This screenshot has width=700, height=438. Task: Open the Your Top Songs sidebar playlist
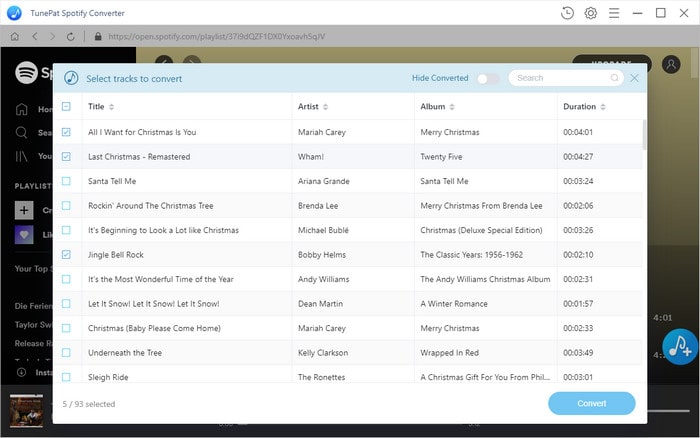tap(34, 268)
